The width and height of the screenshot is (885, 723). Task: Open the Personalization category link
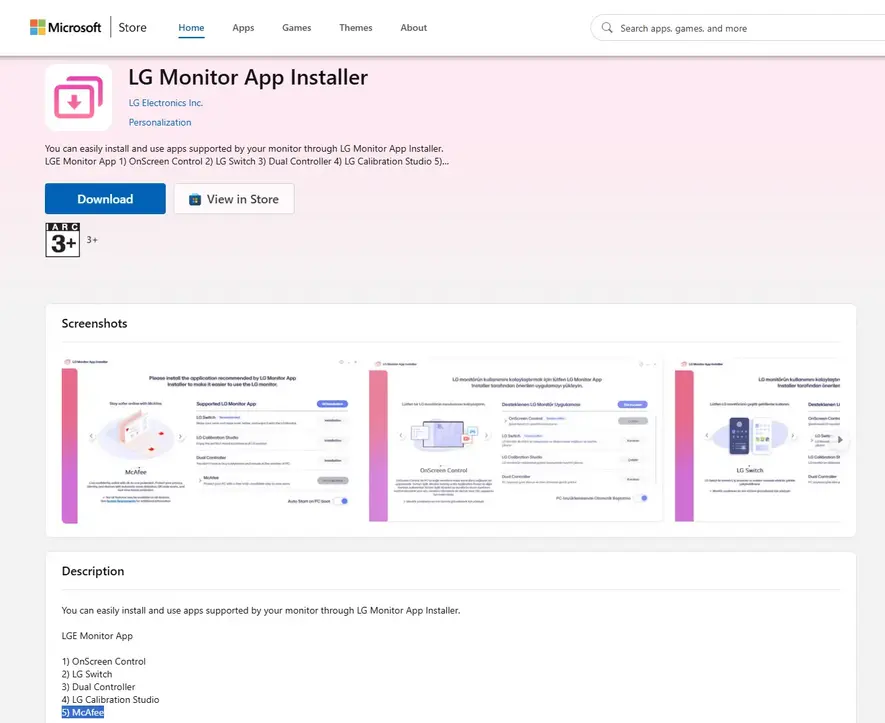coord(160,122)
